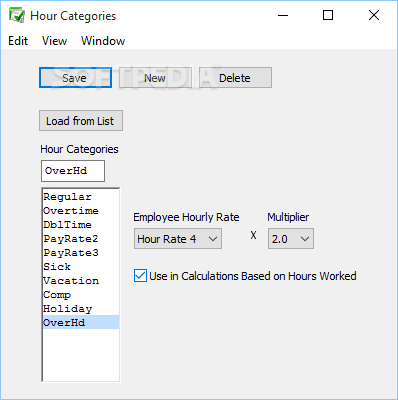Click the Delete button
This screenshot has width=398, height=400.
(x=235, y=78)
